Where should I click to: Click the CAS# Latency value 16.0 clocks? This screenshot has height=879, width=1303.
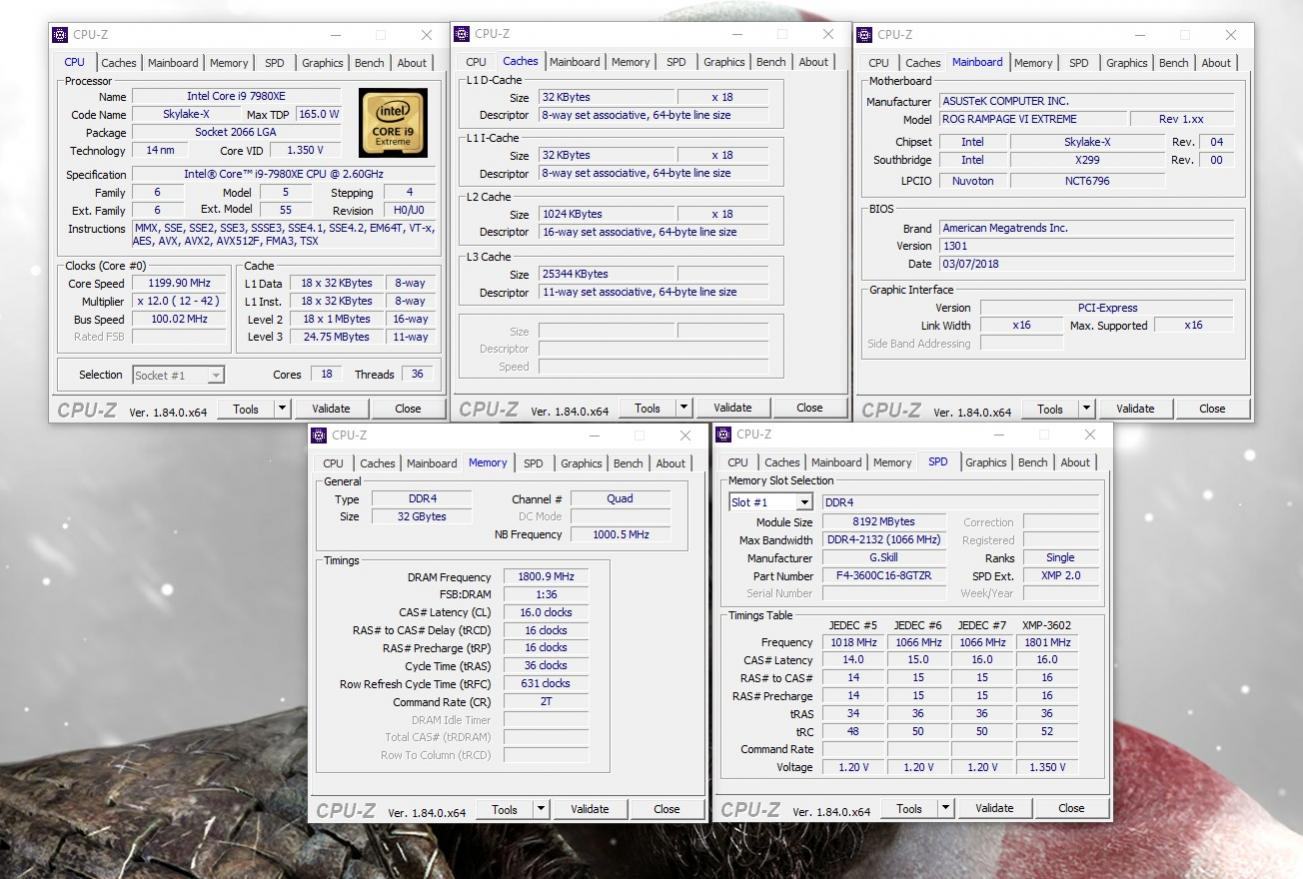pos(545,612)
